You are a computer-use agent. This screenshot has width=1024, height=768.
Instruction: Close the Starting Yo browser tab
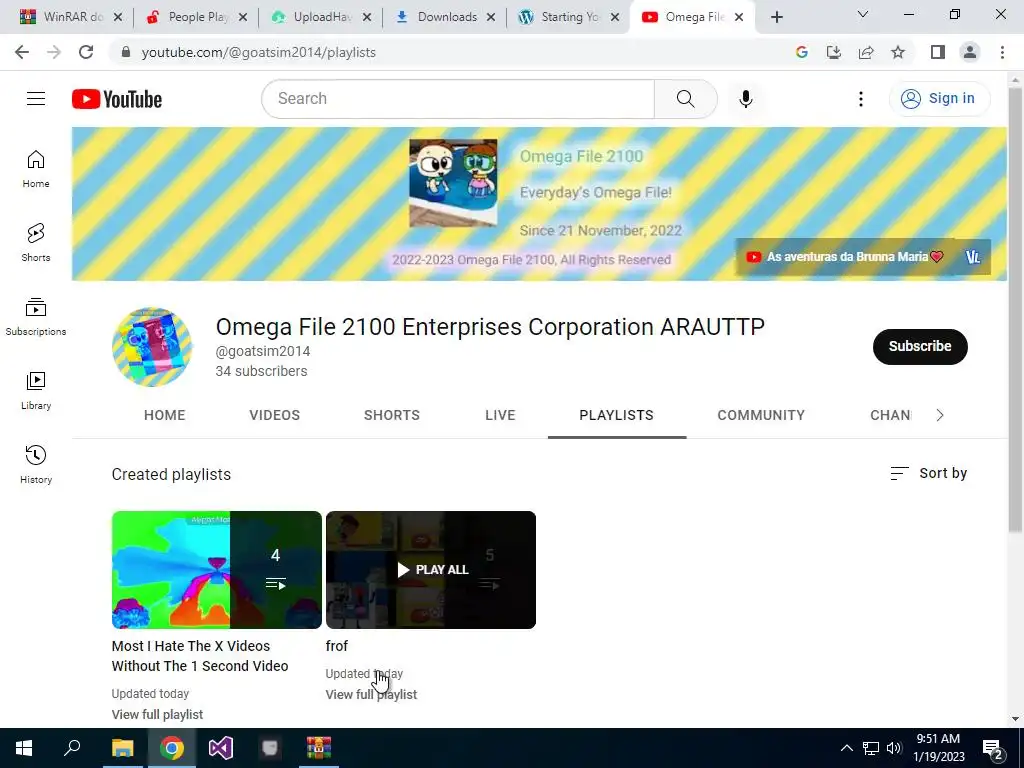(615, 18)
